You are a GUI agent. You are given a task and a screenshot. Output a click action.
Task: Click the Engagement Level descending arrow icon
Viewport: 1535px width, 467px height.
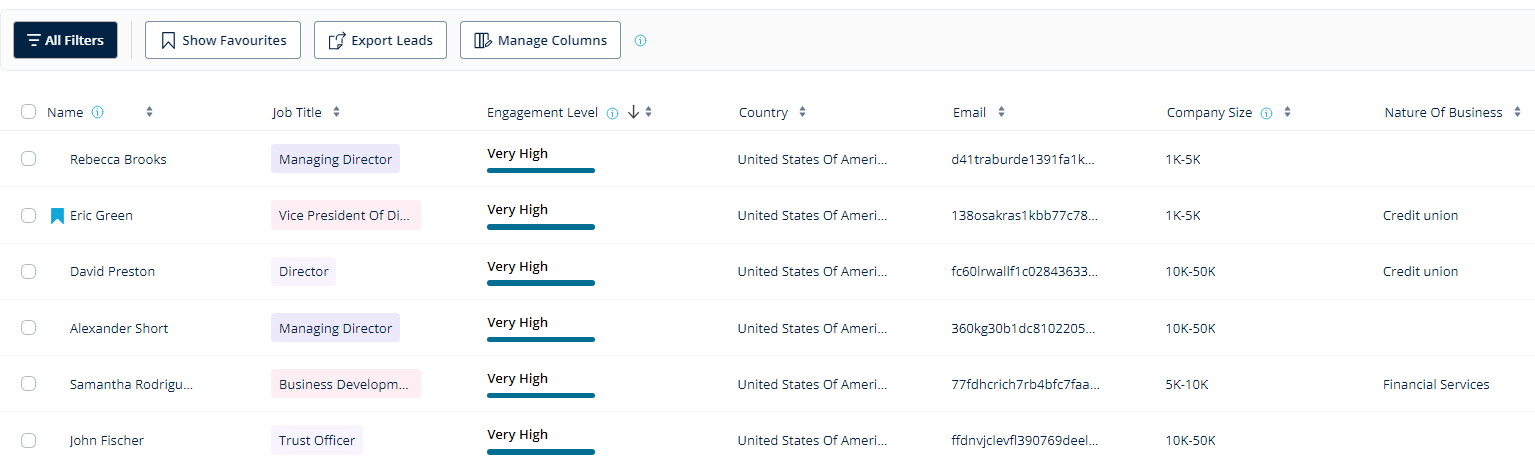point(633,112)
